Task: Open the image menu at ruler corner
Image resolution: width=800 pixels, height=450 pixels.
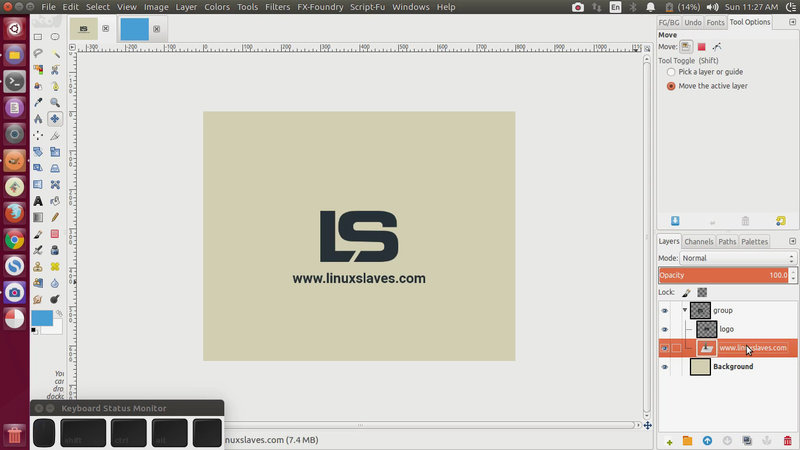Action: (72, 47)
